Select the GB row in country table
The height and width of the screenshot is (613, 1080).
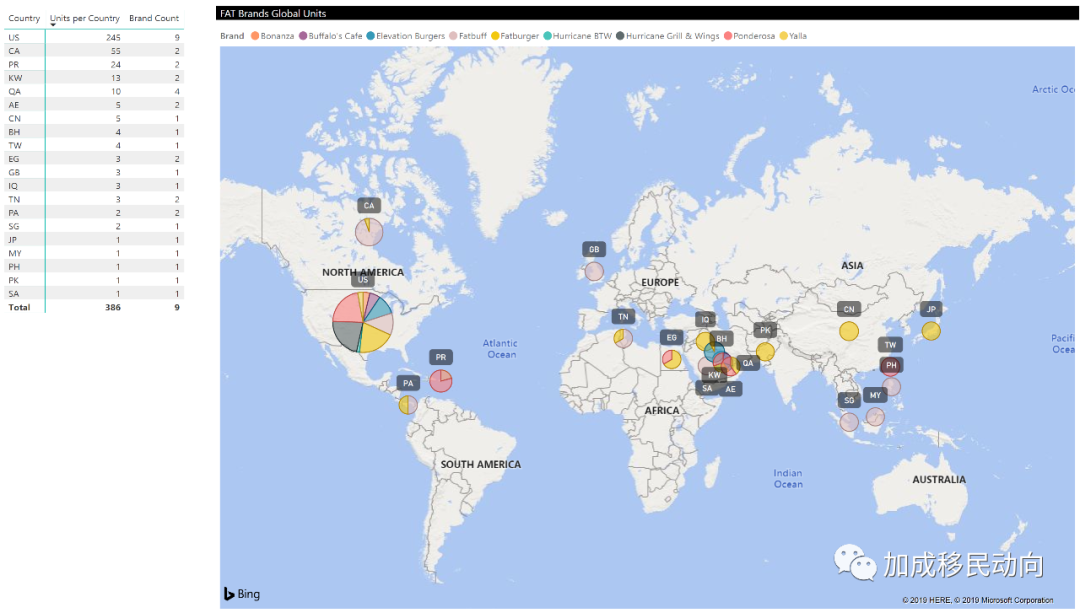point(94,172)
